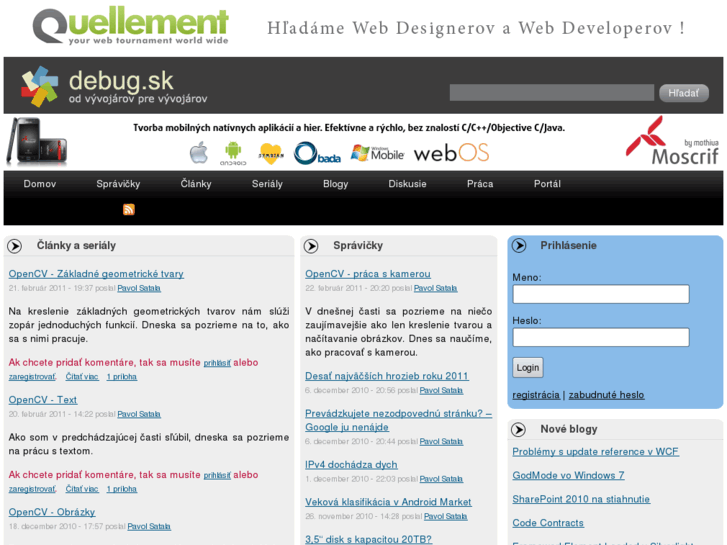Image resolution: width=727 pixels, height=545 pixels.
Task: Open article OpenCV - Obrázky
Action: tap(52, 512)
